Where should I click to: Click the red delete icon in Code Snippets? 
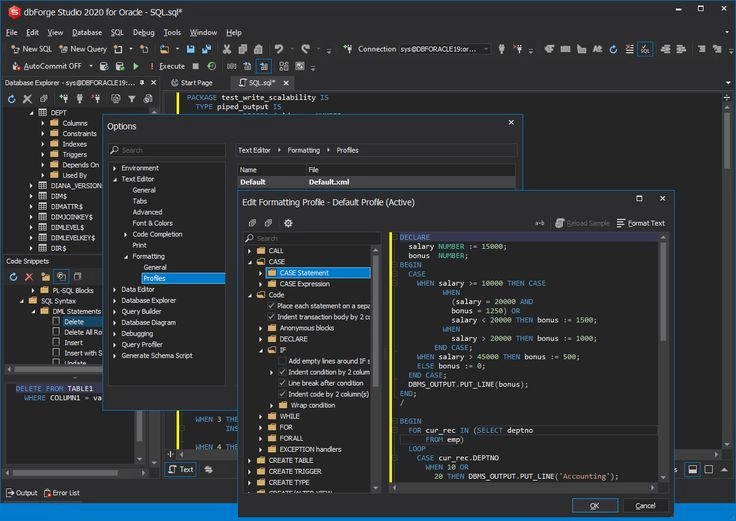(29, 276)
